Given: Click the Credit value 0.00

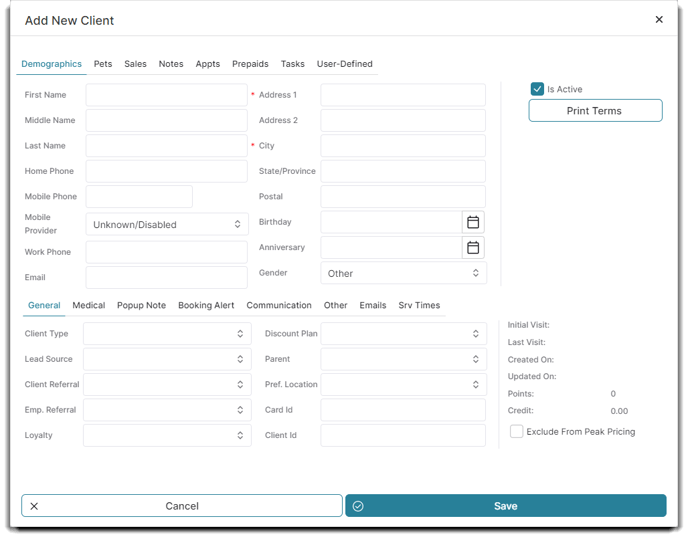Looking at the screenshot, I should tap(619, 411).
